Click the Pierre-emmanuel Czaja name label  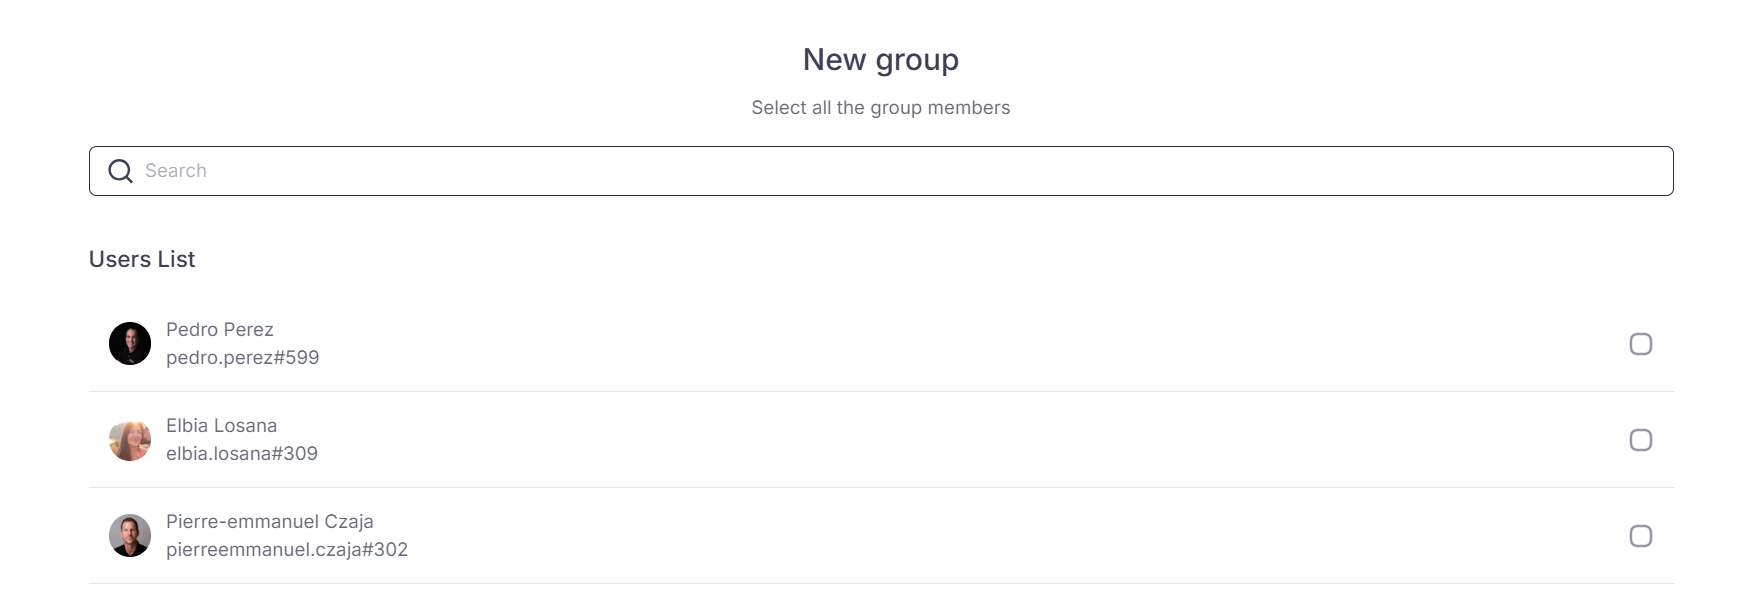pos(270,522)
